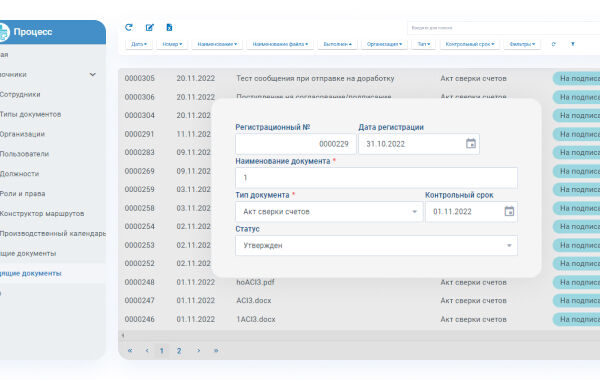
Task: Open the Фильтры dropdown
Action: tap(522, 44)
